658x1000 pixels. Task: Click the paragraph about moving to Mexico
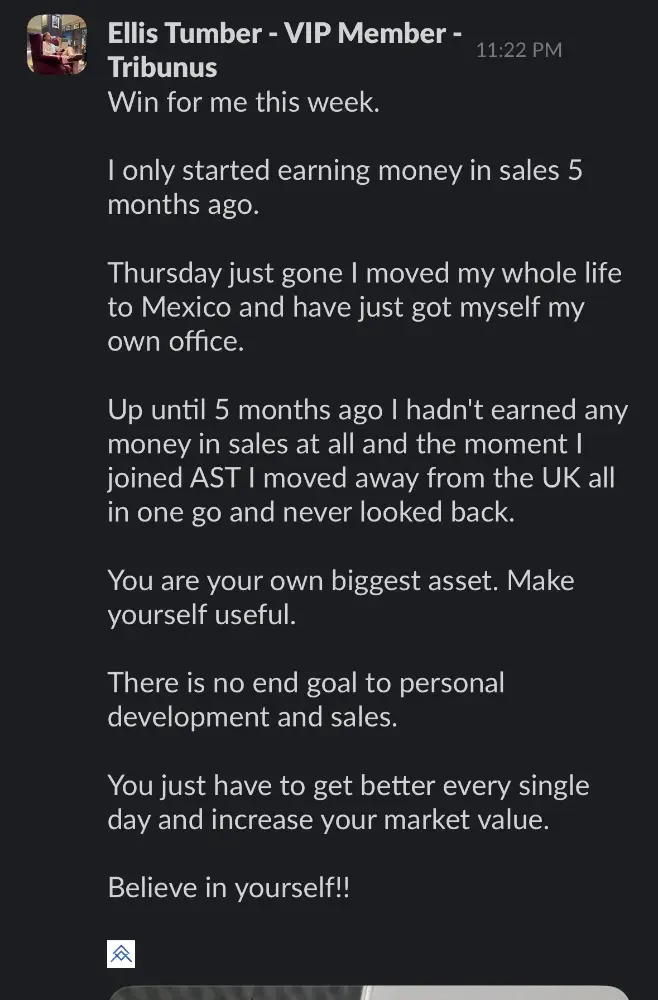click(364, 306)
